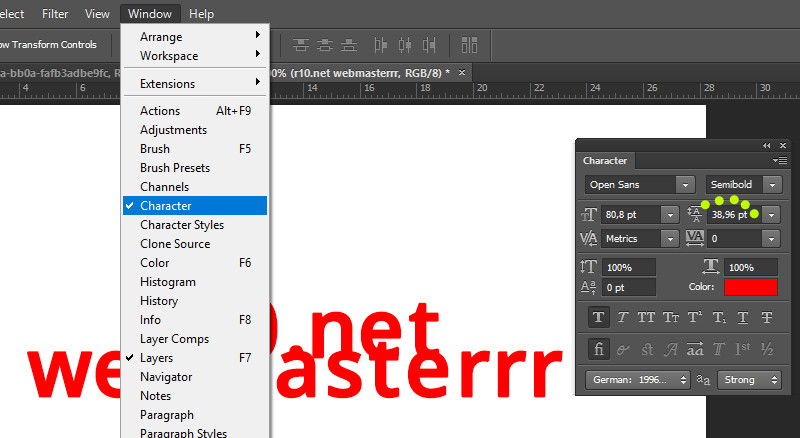This screenshot has width=800, height=438.
Task: Open the tracking value 0 dropdown
Action: [x=771, y=238]
